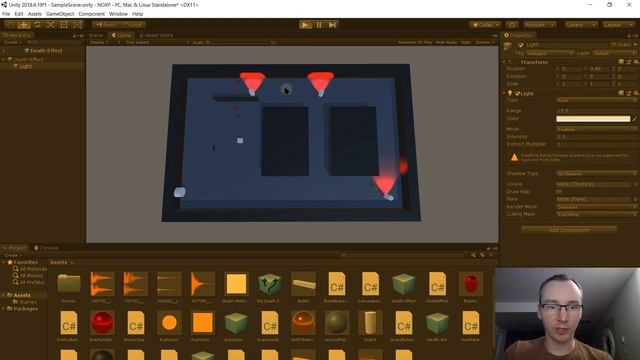The height and width of the screenshot is (360, 640).
Task: Open the Tag dropdown in Inspector
Action: click(549, 53)
